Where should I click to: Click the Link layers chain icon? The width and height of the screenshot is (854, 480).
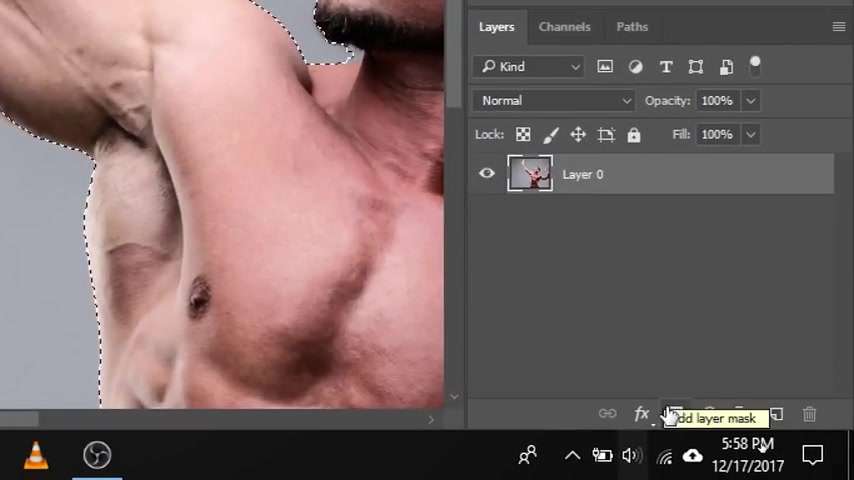(607, 414)
